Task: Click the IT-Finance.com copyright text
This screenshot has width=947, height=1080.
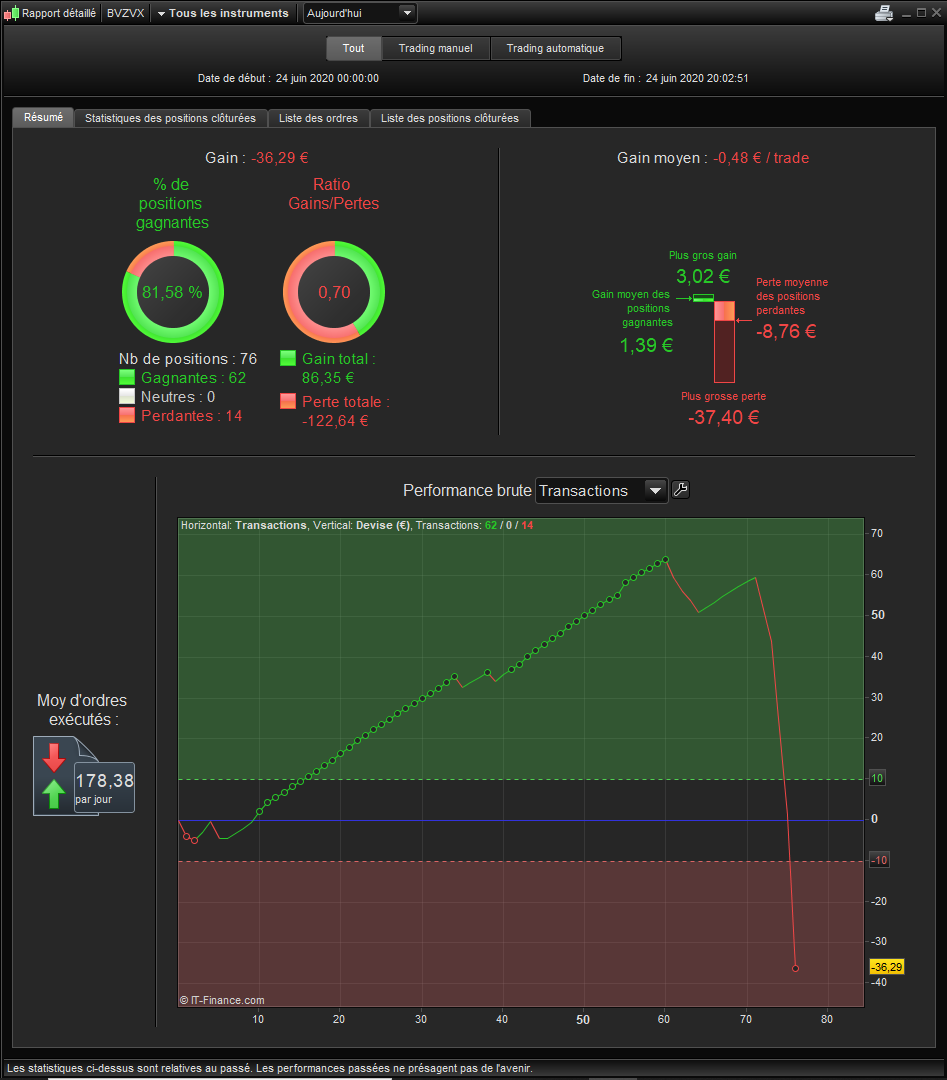Action: pyautogui.click(x=222, y=1000)
